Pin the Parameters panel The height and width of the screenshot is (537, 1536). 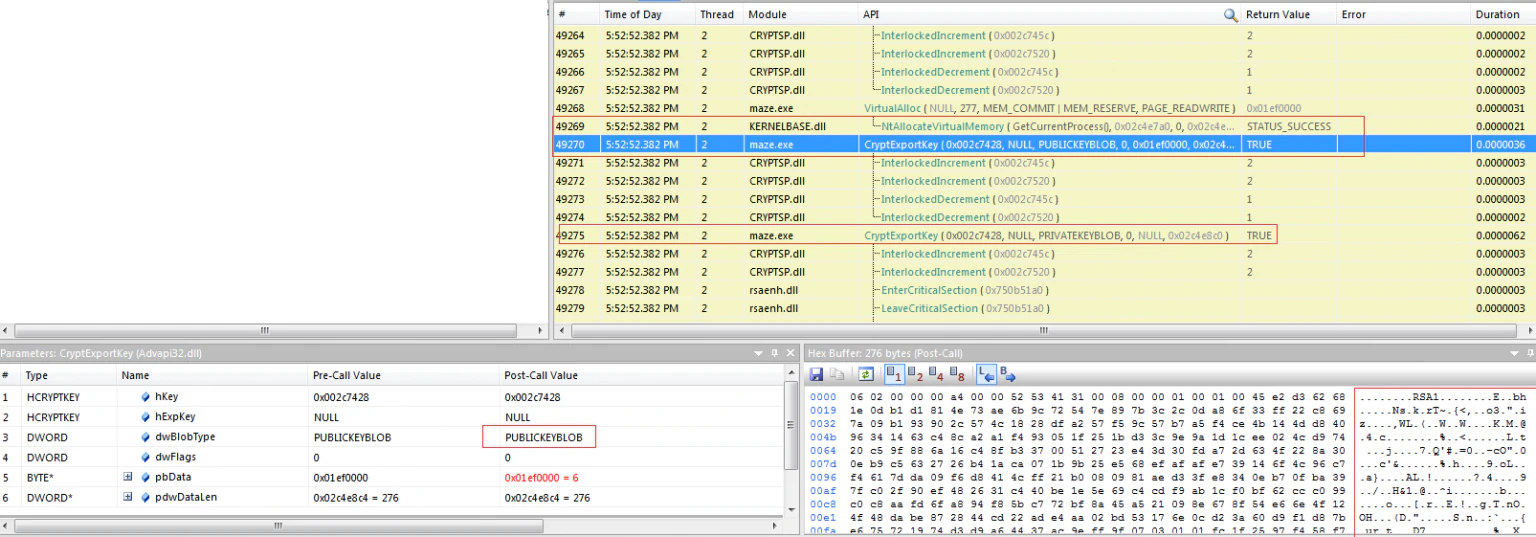coord(774,352)
